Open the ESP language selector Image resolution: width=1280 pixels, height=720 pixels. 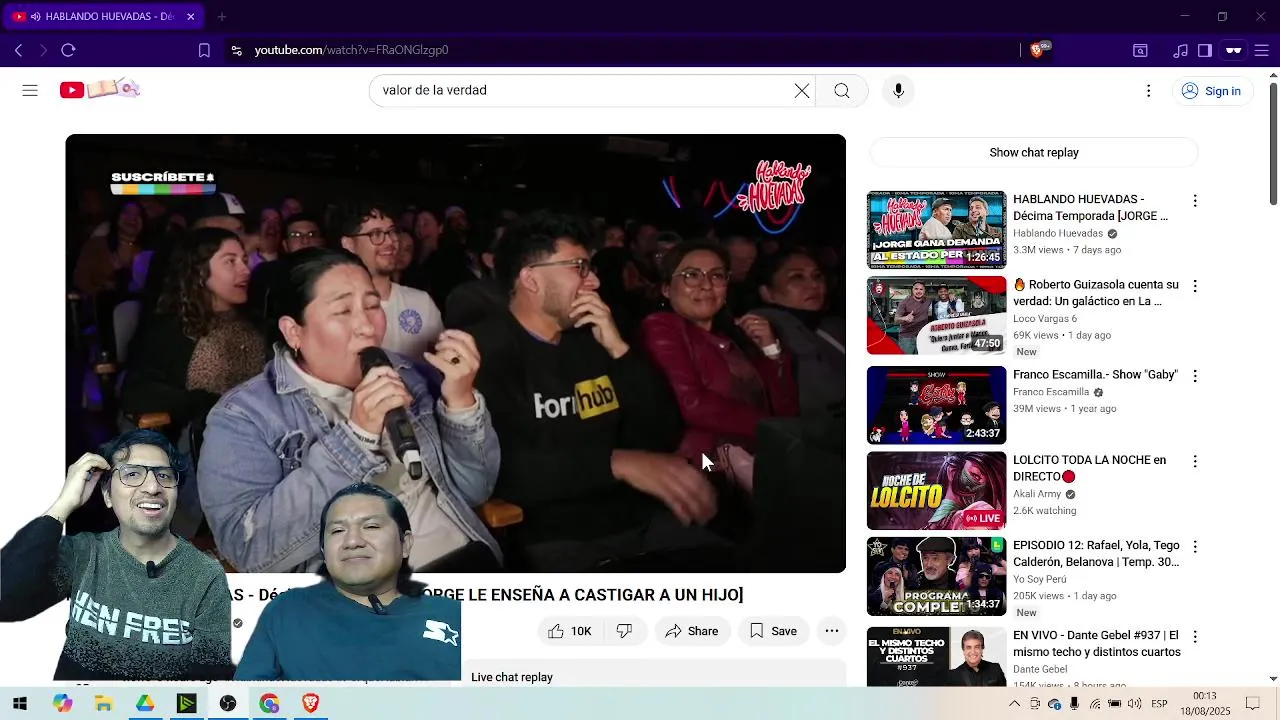click(1160, 704)
